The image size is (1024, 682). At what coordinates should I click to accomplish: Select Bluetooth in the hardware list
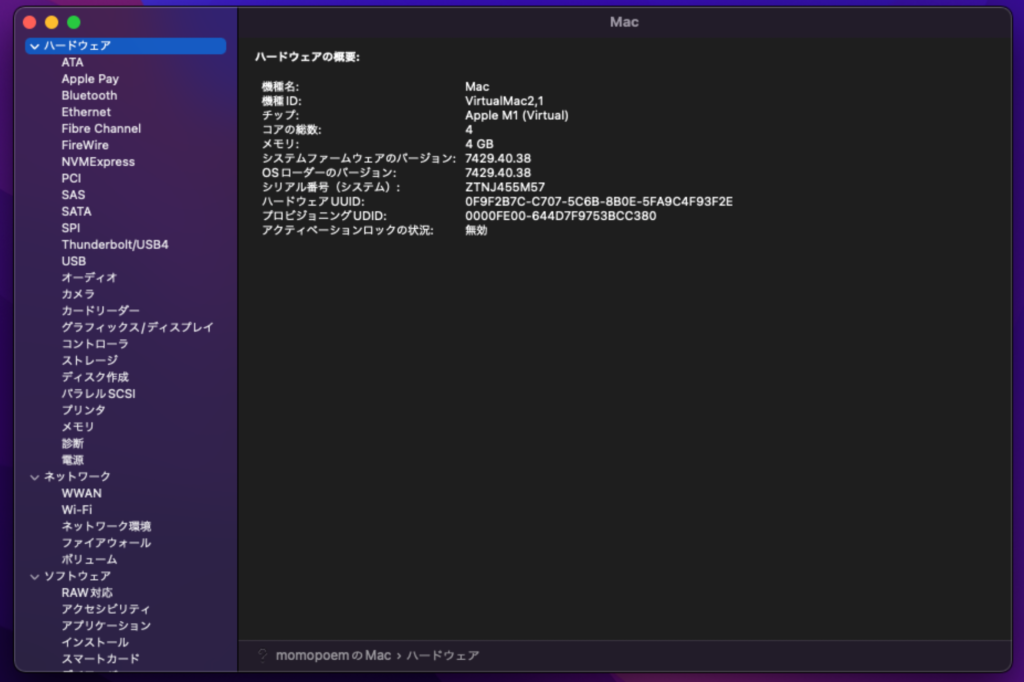89,95
